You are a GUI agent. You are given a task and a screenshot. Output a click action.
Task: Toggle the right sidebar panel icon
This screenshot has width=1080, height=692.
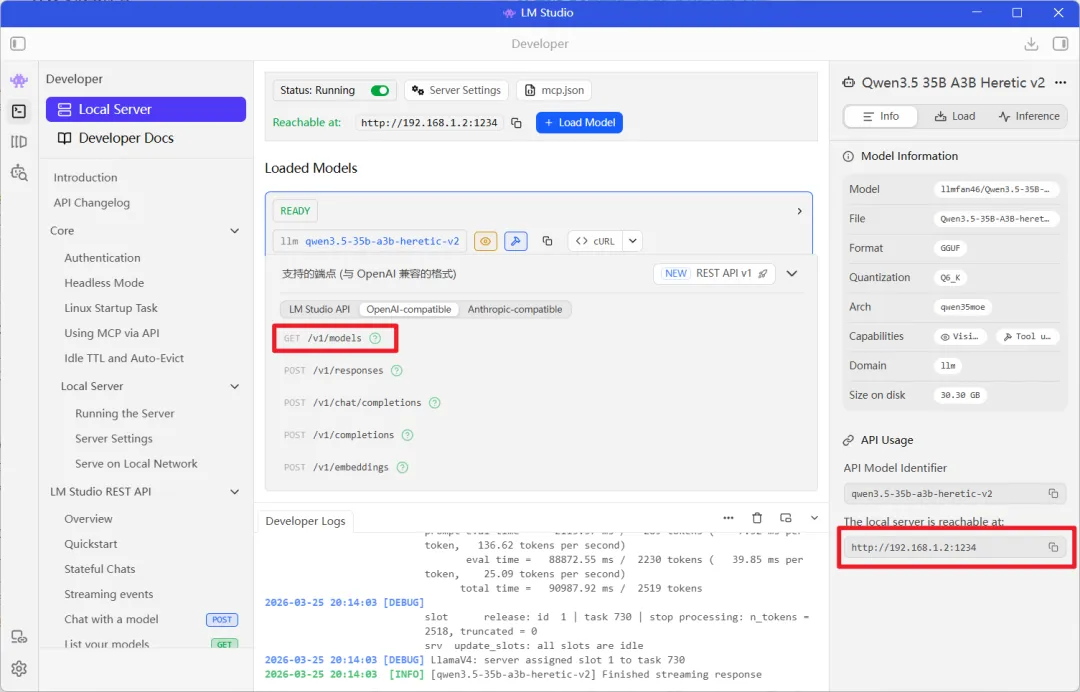(1060, 44)
